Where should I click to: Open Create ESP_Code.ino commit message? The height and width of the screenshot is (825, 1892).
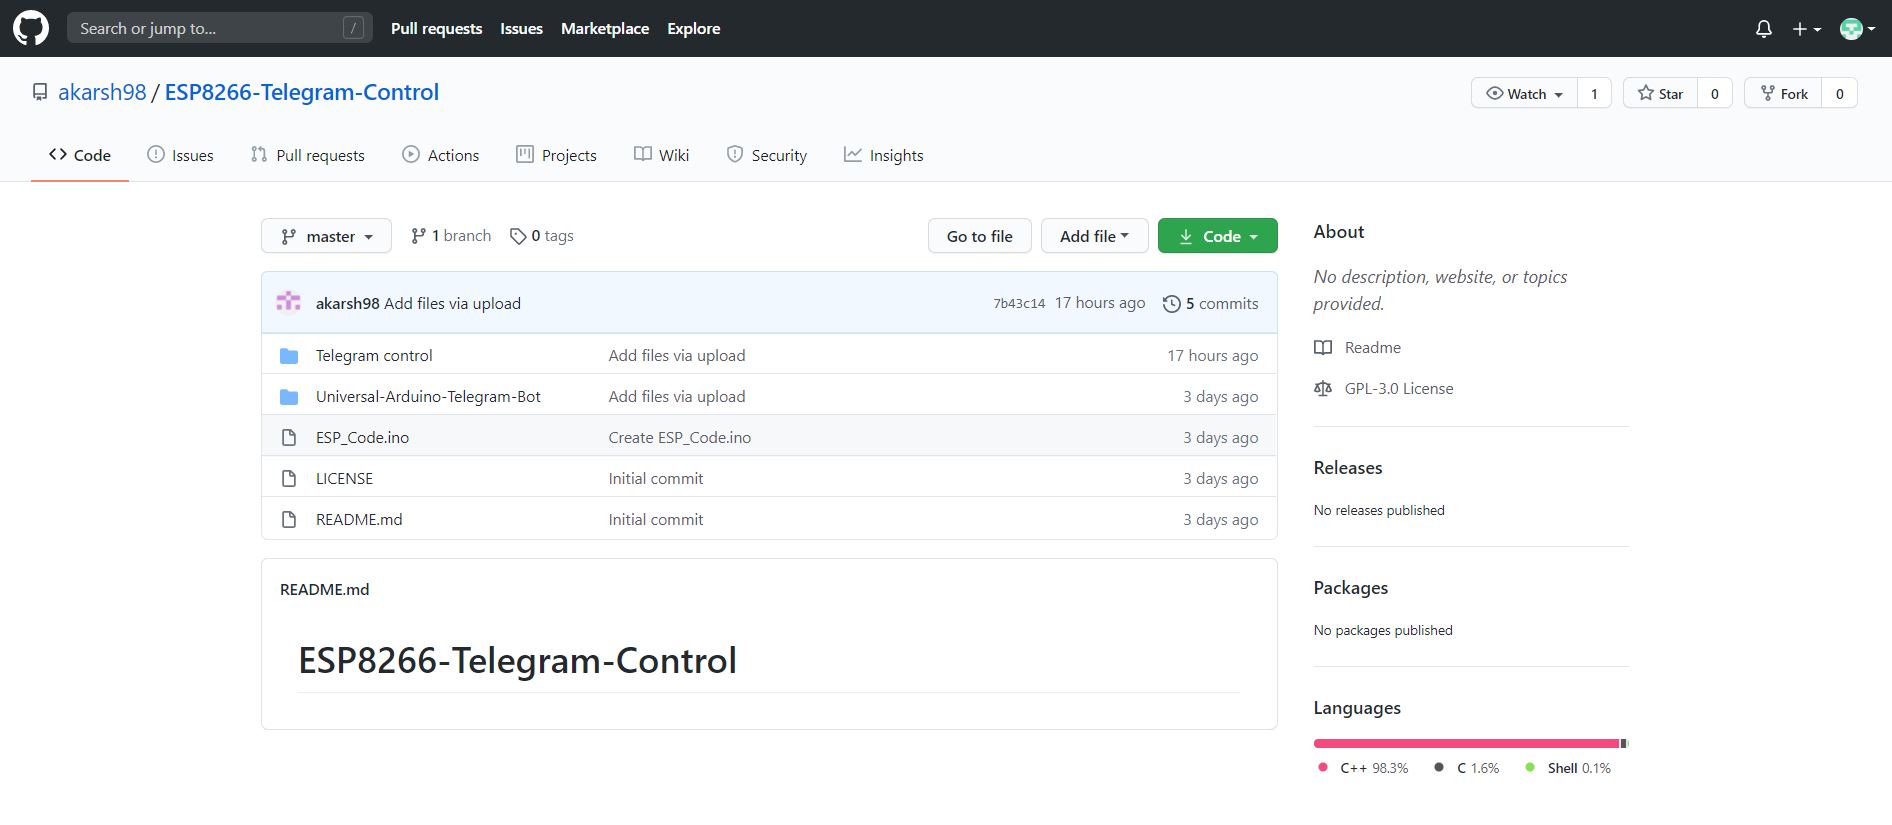point(679,437)
